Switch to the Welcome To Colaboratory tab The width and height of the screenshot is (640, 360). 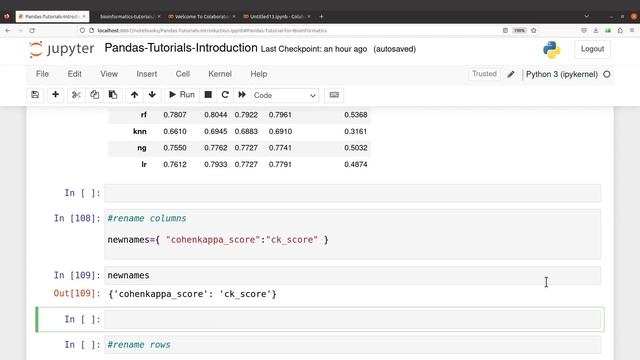point(201,16)
